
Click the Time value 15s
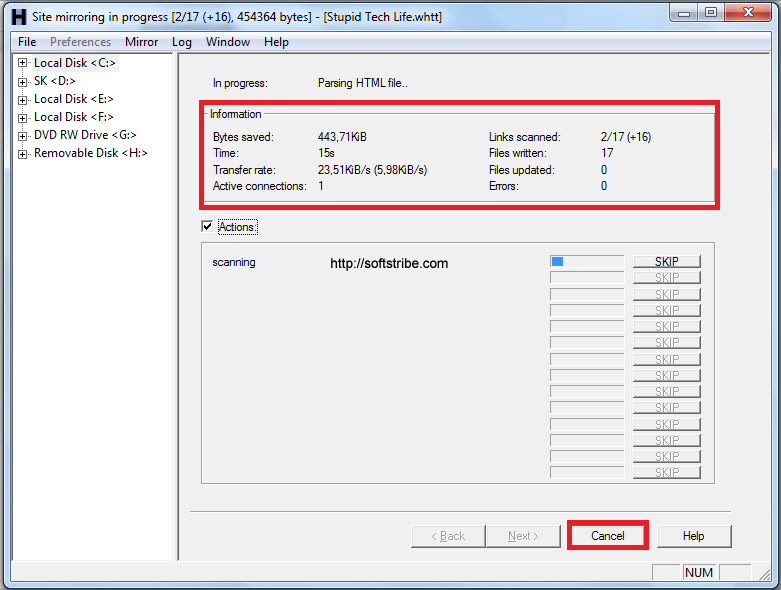(326, 153)
